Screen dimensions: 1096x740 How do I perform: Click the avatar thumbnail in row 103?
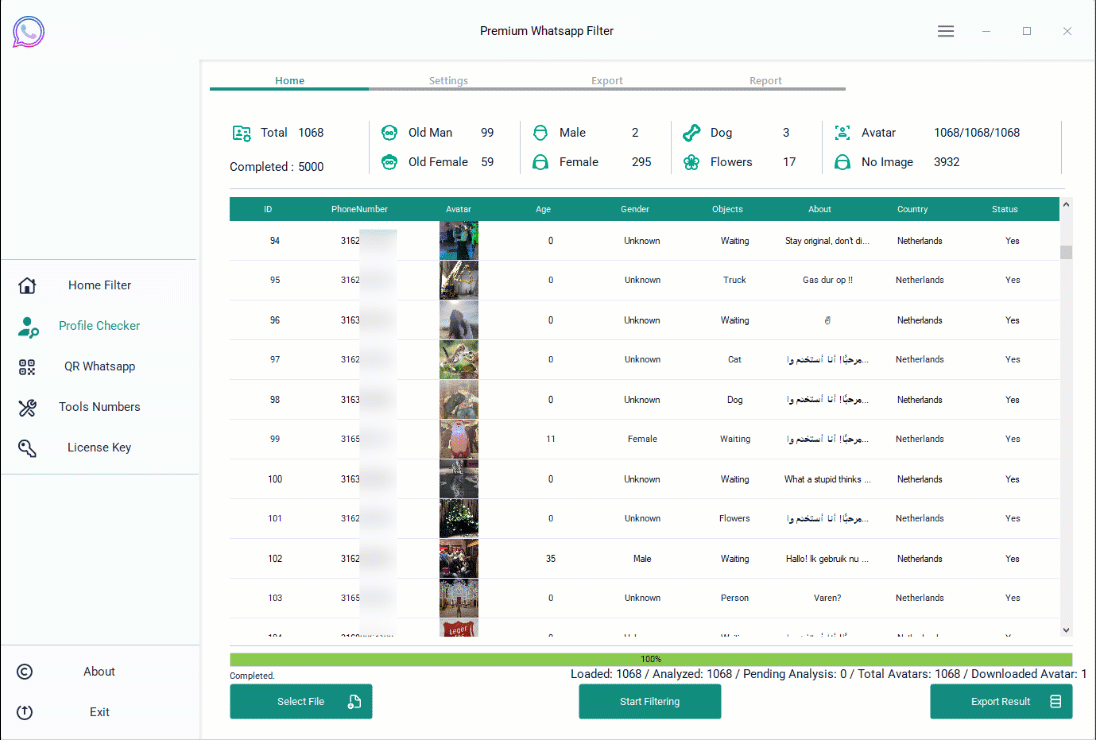(459, 598)
